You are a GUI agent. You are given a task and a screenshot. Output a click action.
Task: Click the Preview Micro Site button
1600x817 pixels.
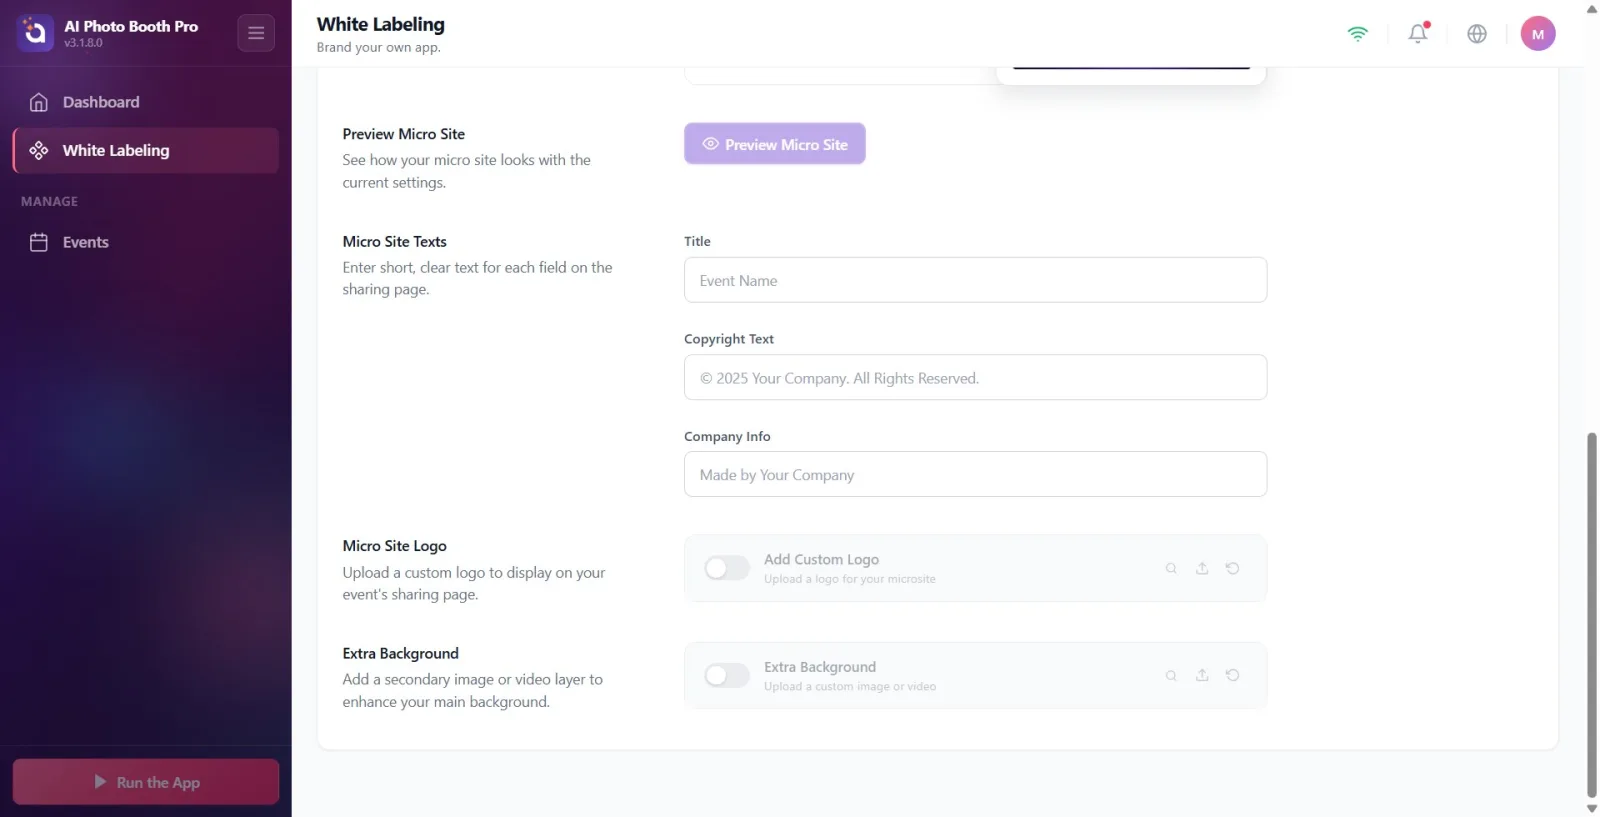775,144
